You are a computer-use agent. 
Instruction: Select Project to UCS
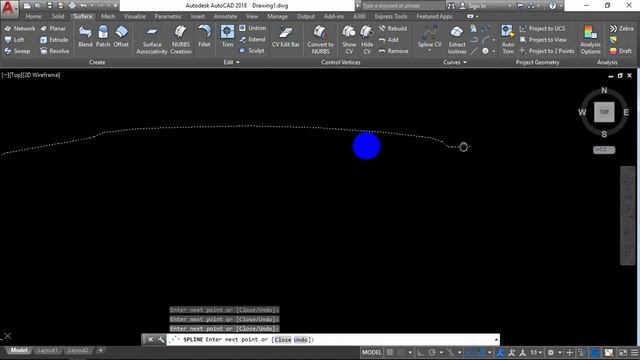[x=542, y=29]
